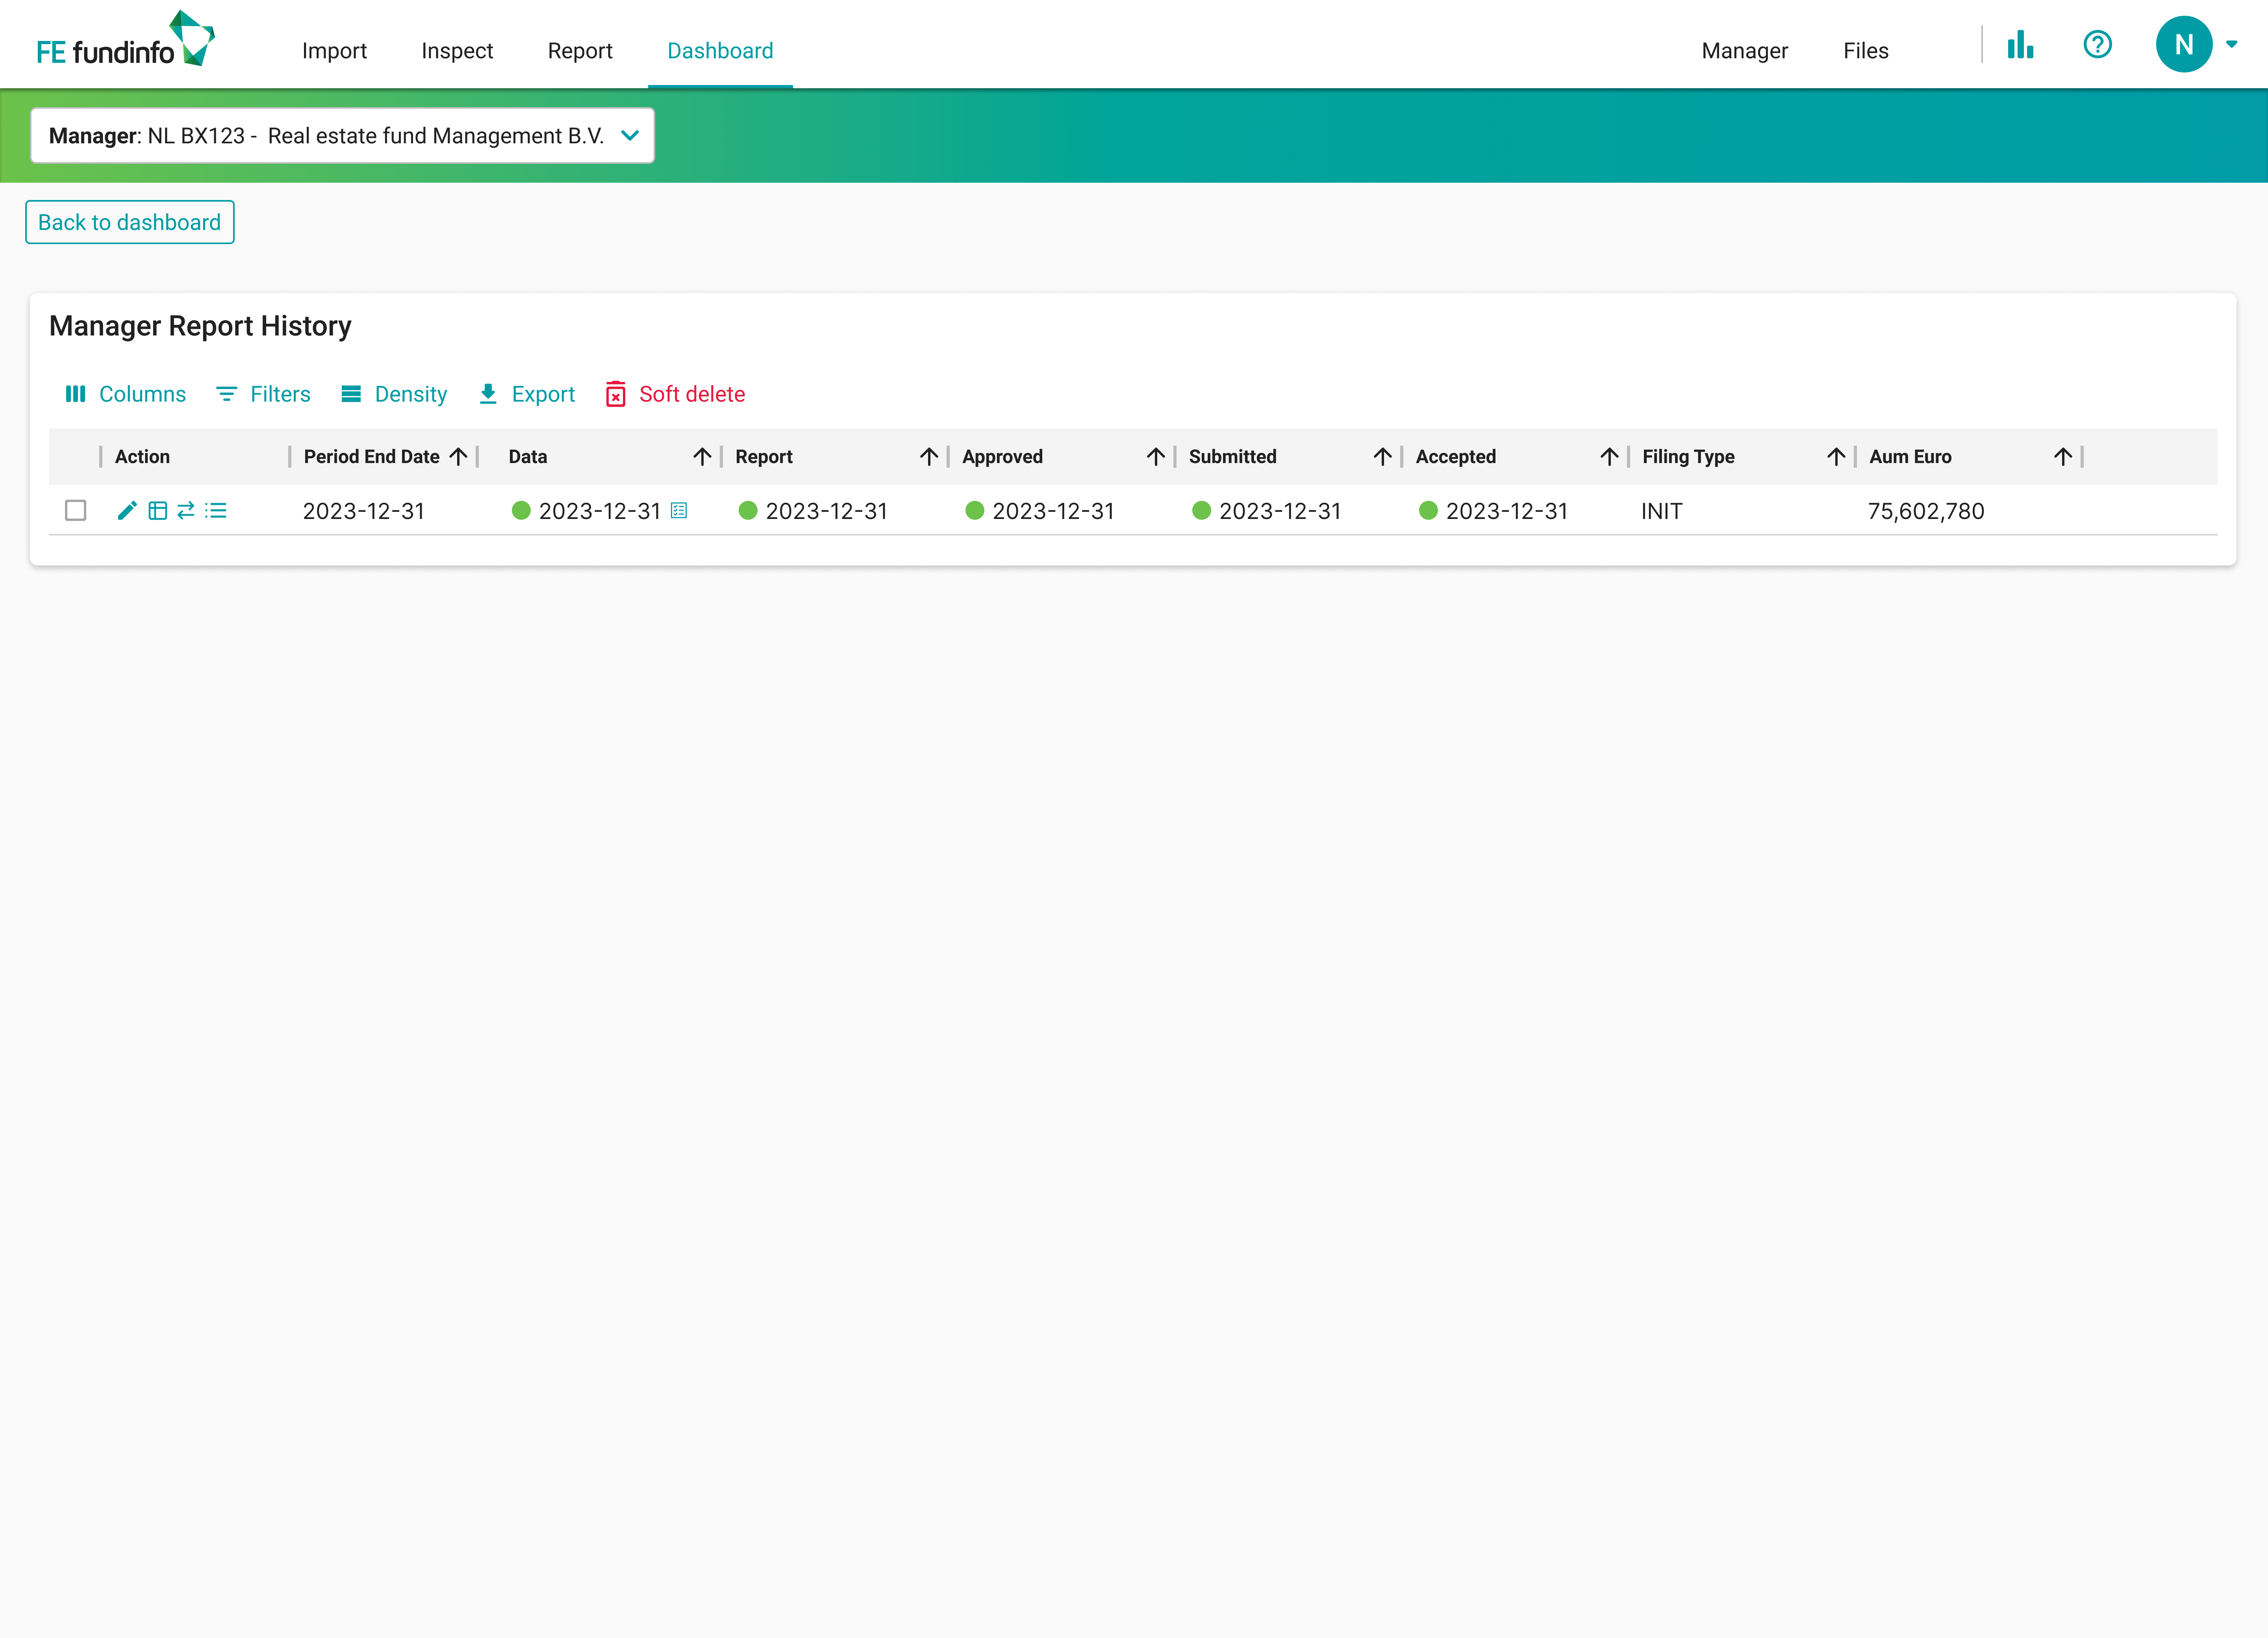Click the Soft delete button
The height and width of the screenshot is (1638, 2268).
pyautogui.click(x=675, y=394)
